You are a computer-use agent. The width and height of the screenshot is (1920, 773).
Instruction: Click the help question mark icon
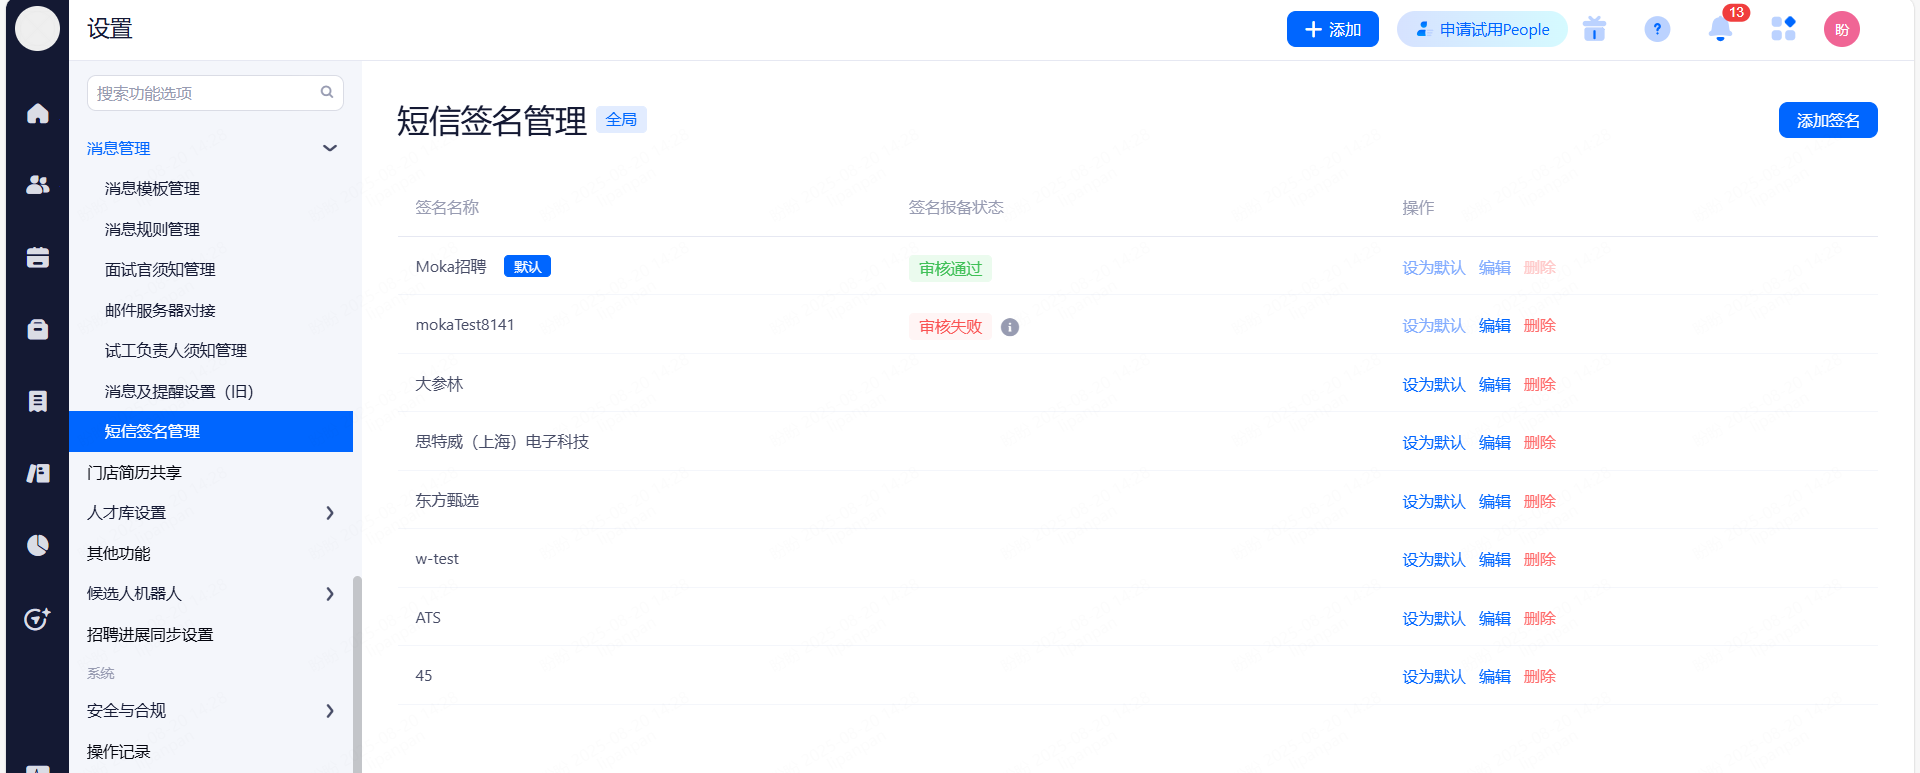[x=1657, y=29]
